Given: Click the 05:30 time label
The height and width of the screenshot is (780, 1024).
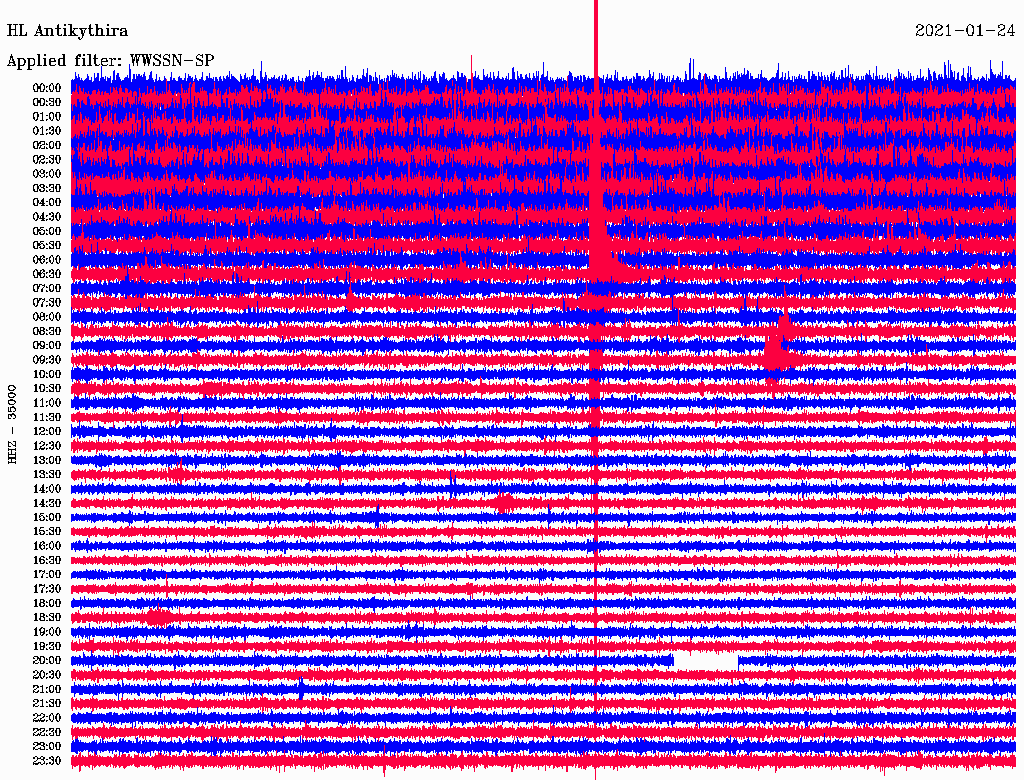Looking at the screenshot, I should point(47,246).
